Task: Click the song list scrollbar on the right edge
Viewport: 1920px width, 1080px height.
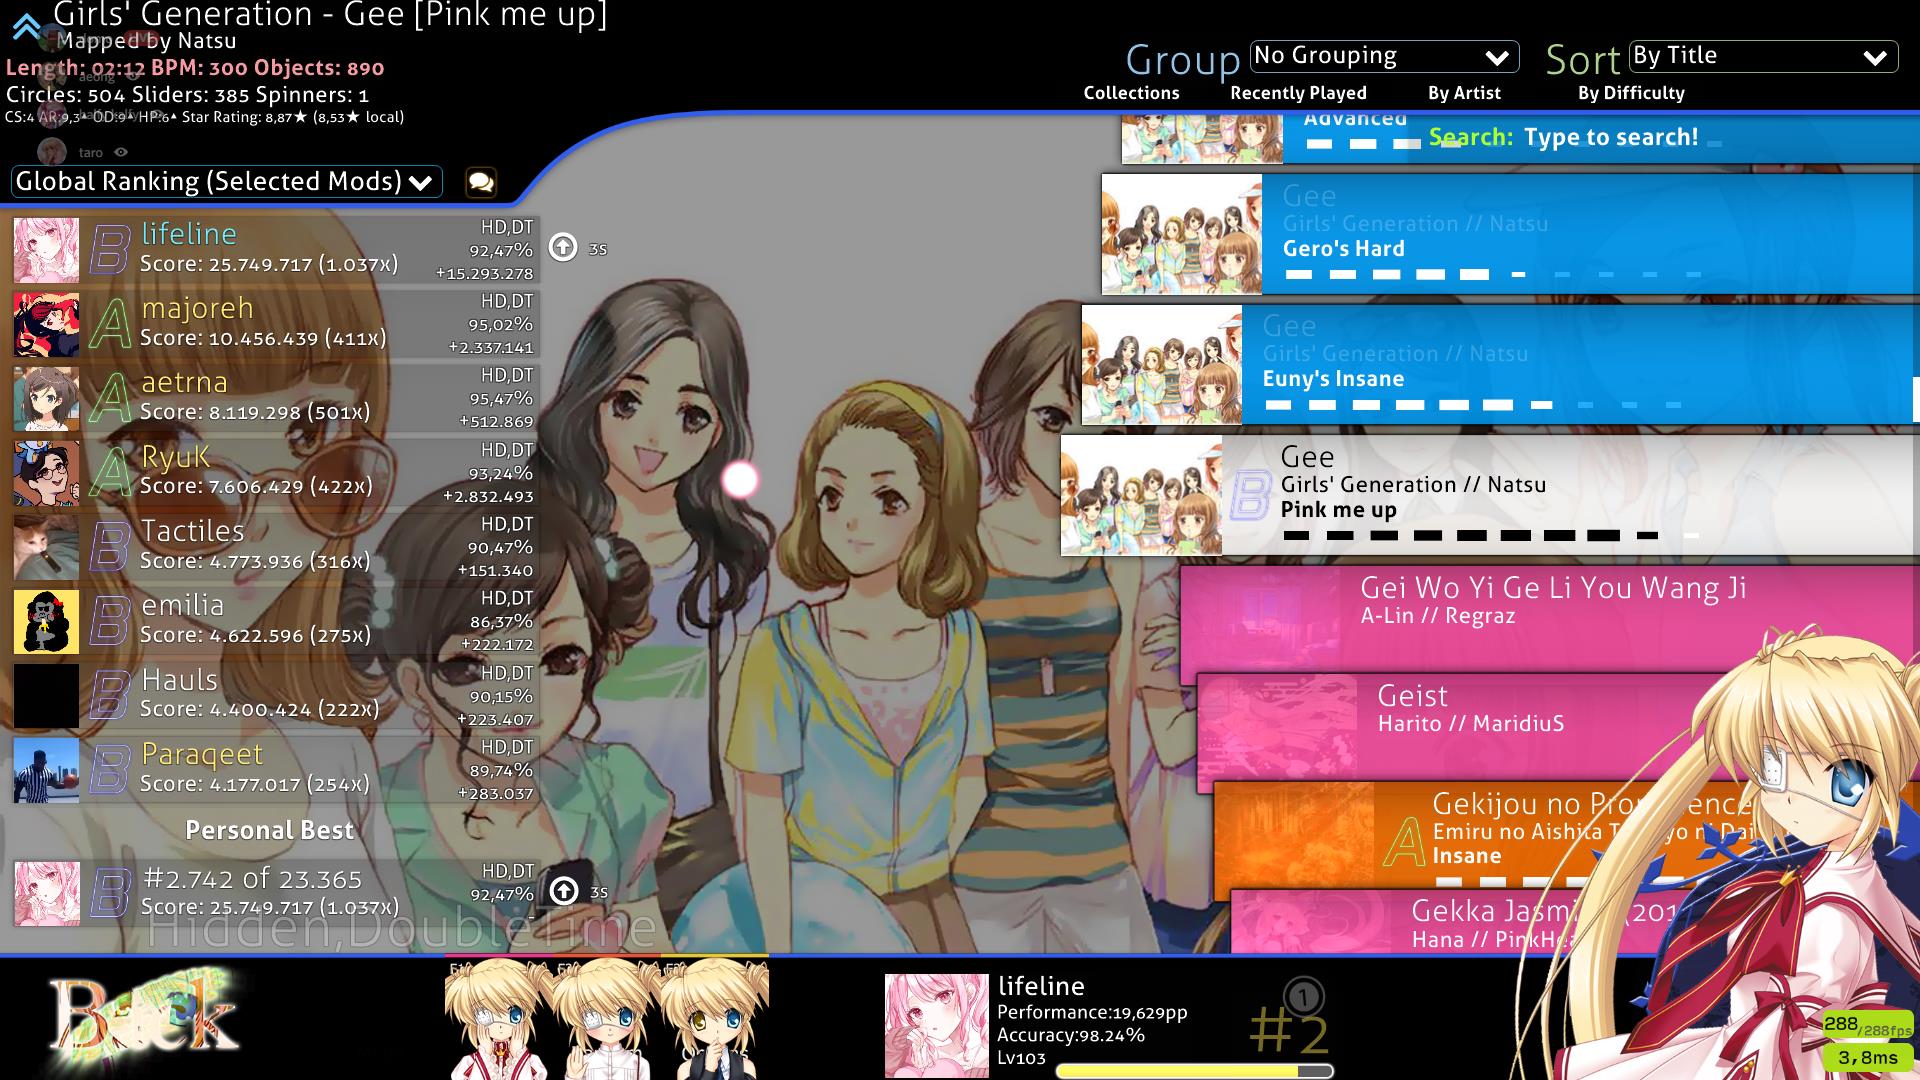Action: [1916, 399]
